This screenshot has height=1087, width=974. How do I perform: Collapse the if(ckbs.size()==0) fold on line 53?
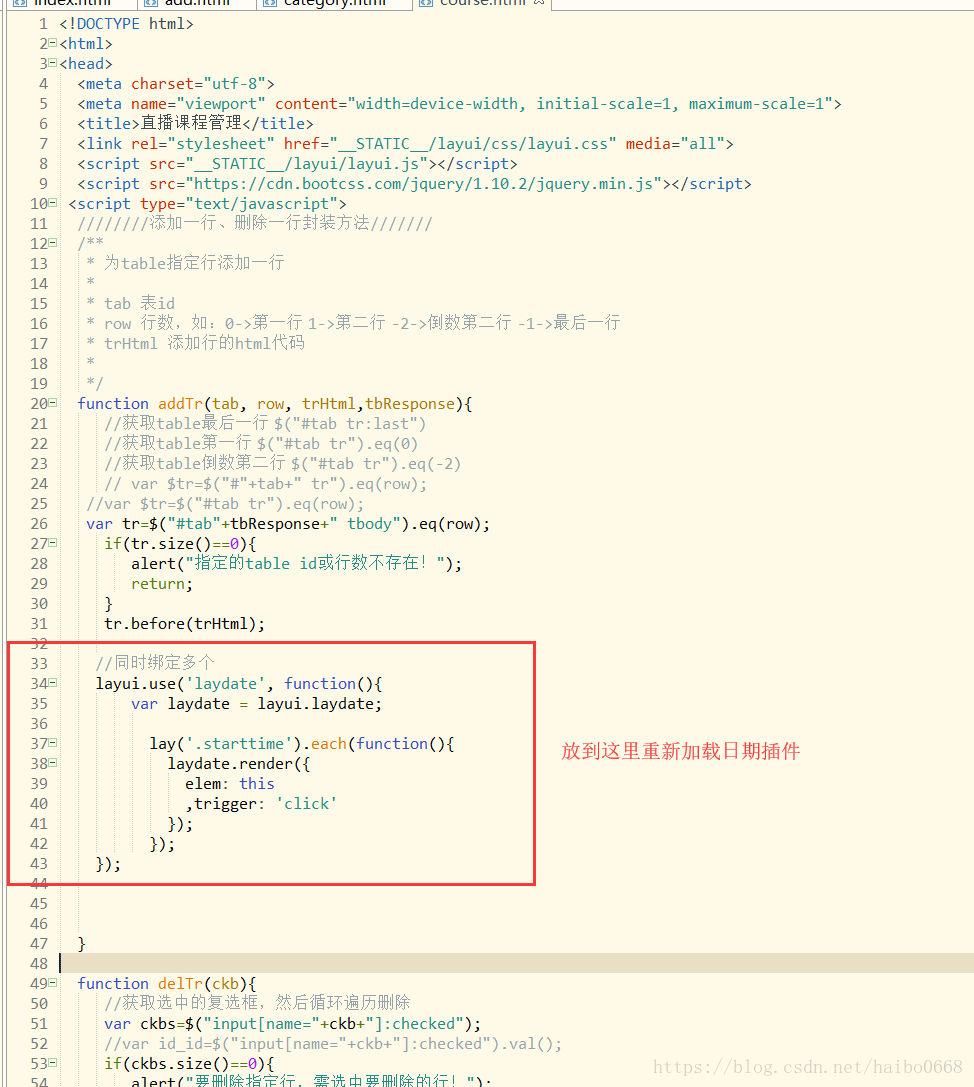[x=53, y=1063]
